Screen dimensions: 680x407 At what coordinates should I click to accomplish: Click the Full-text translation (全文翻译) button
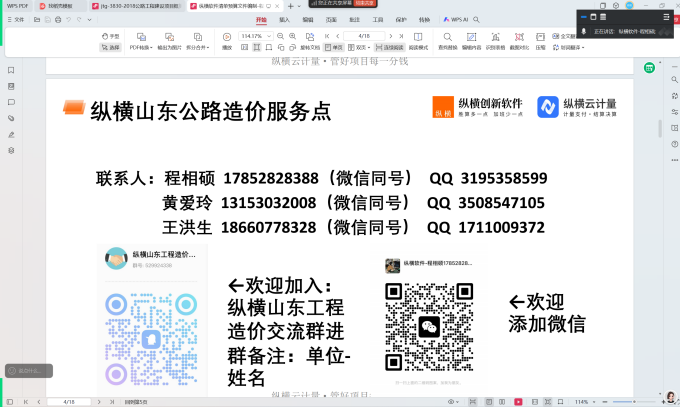click(x=564, y=36)
